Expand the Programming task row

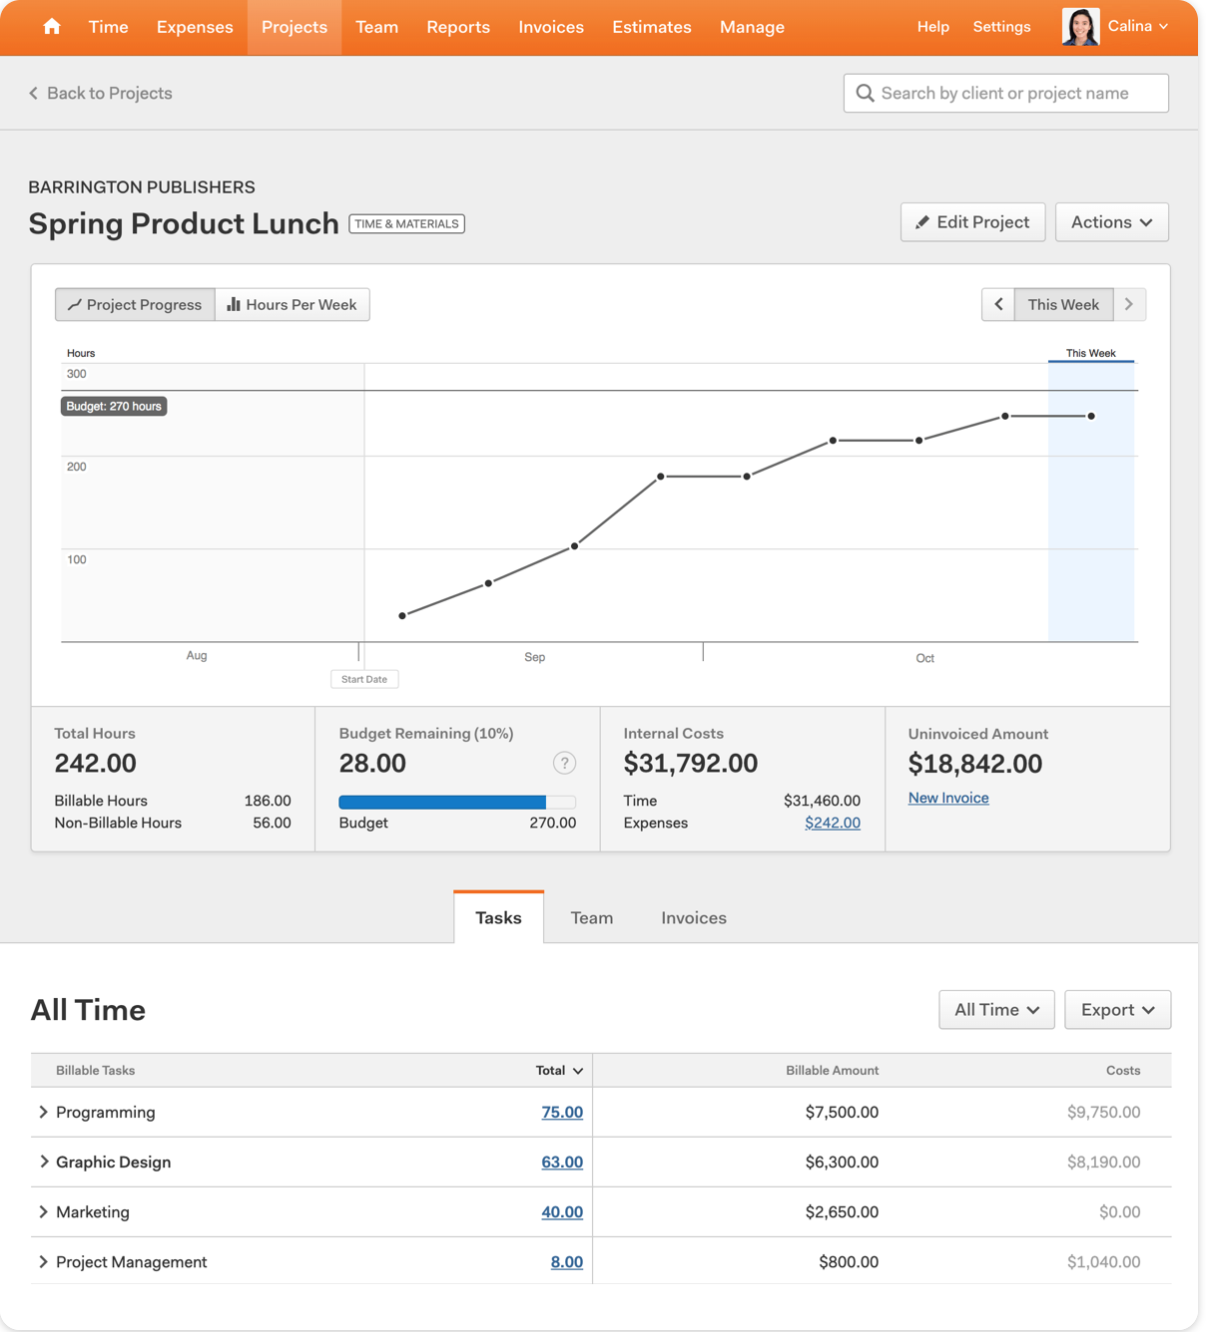43,1112
